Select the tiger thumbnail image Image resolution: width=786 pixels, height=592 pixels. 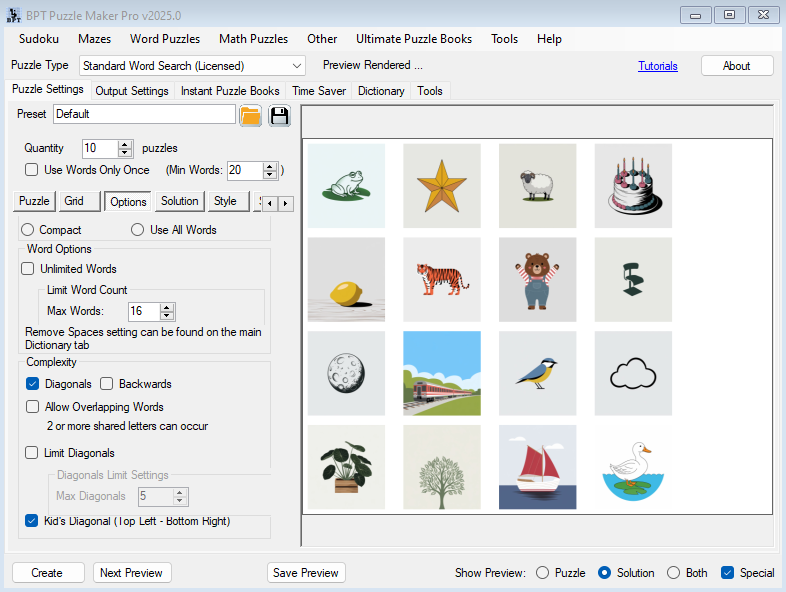click(442, 279)
